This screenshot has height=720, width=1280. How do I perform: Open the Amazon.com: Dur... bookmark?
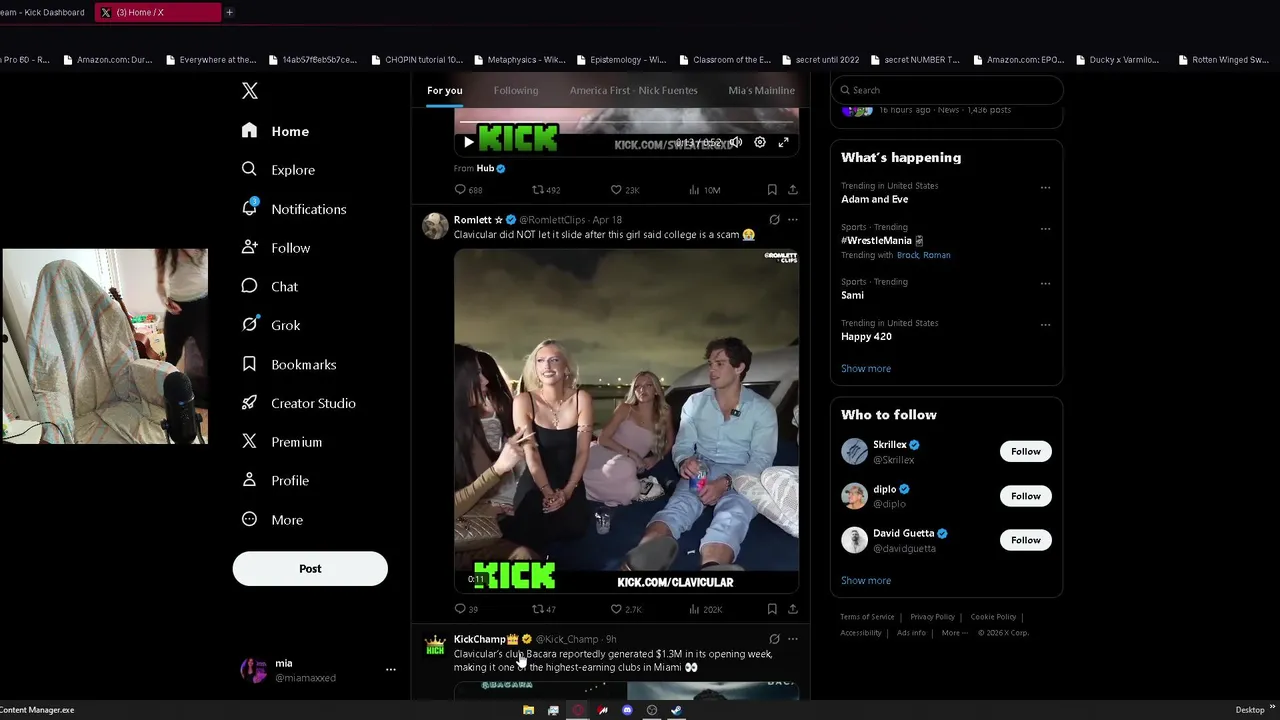(x=107, y=60)
